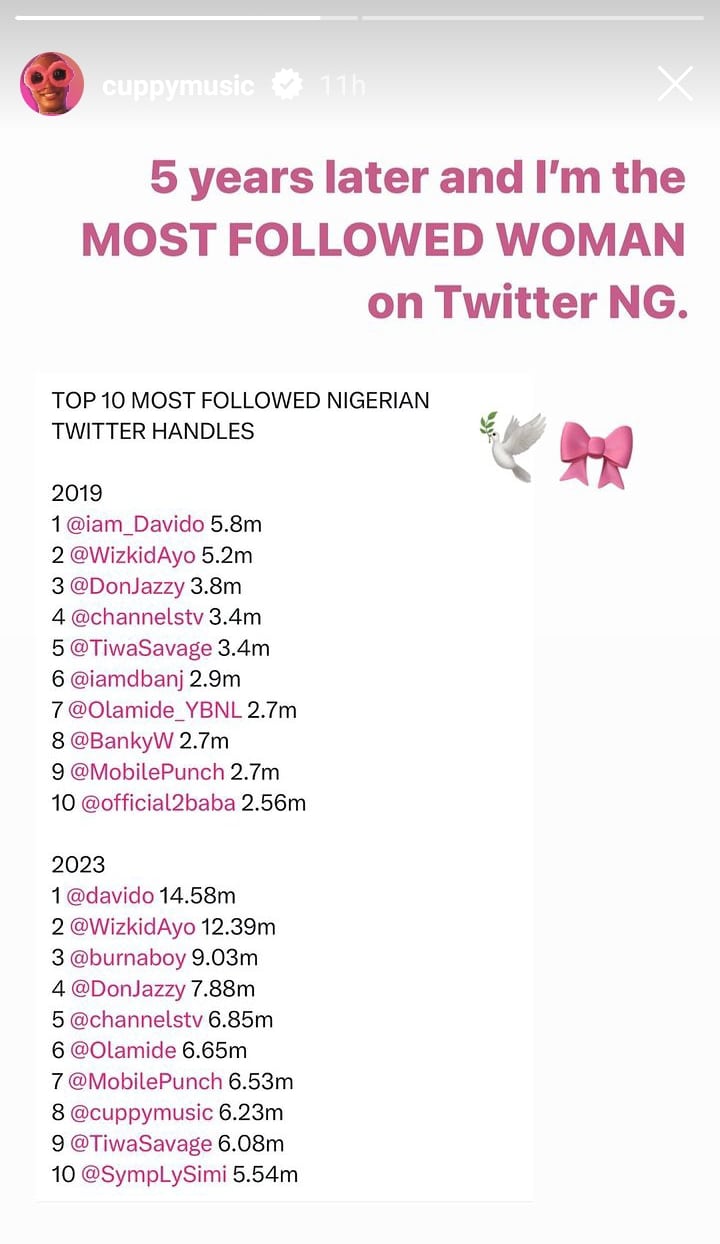
Task: Tap the verified badge icon
Action: [x=289, y=86]
